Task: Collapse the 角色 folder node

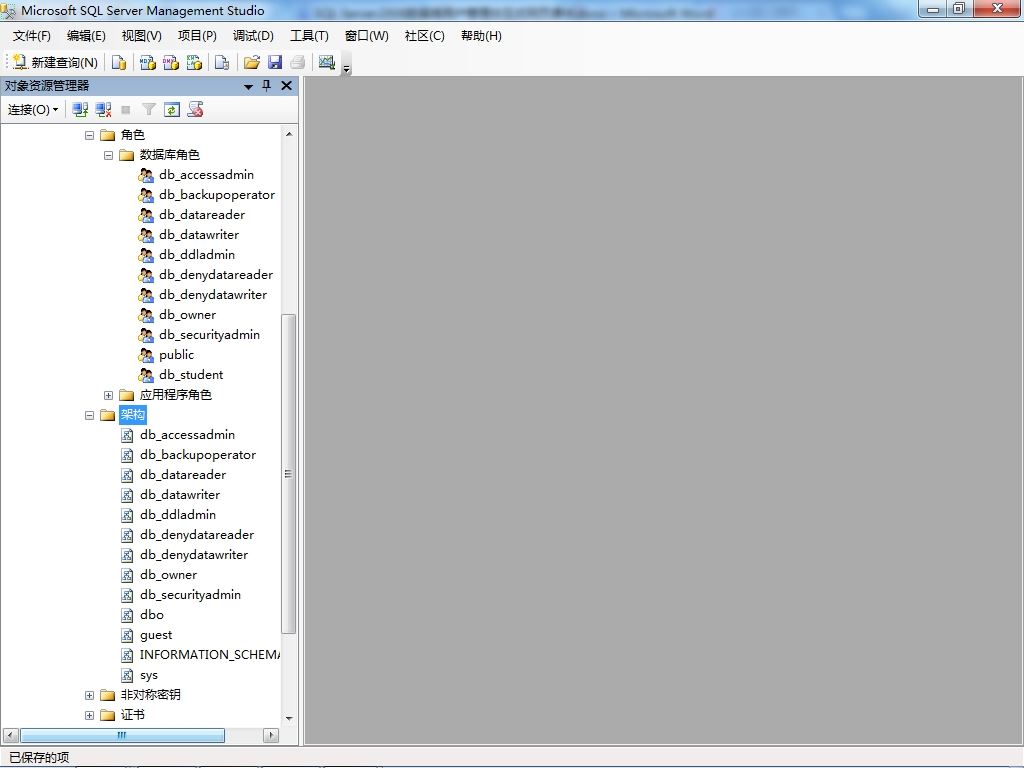Action: pyautogui.click(x=89, y=135)
